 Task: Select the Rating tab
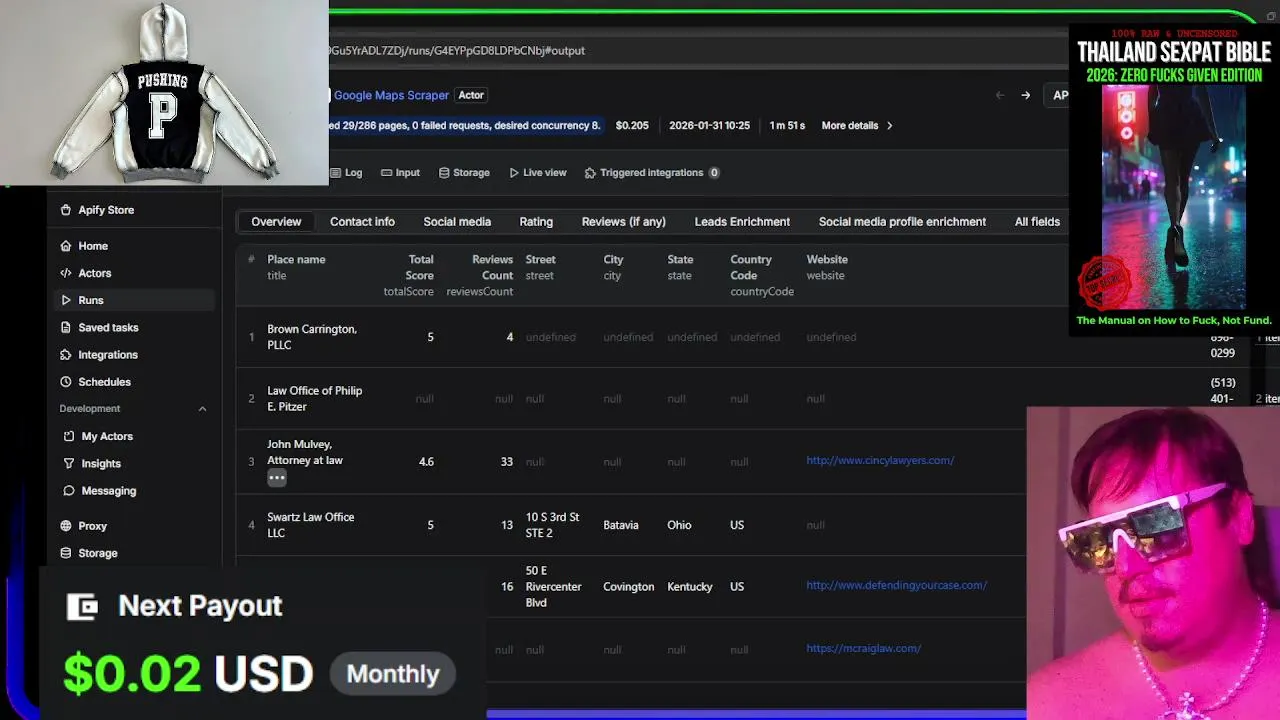[536, 222]
